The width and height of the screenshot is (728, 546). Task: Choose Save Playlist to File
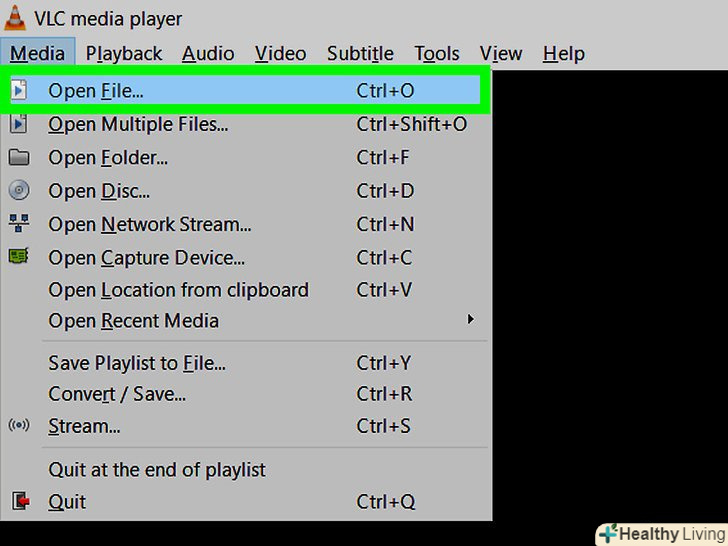pos(137,363)
